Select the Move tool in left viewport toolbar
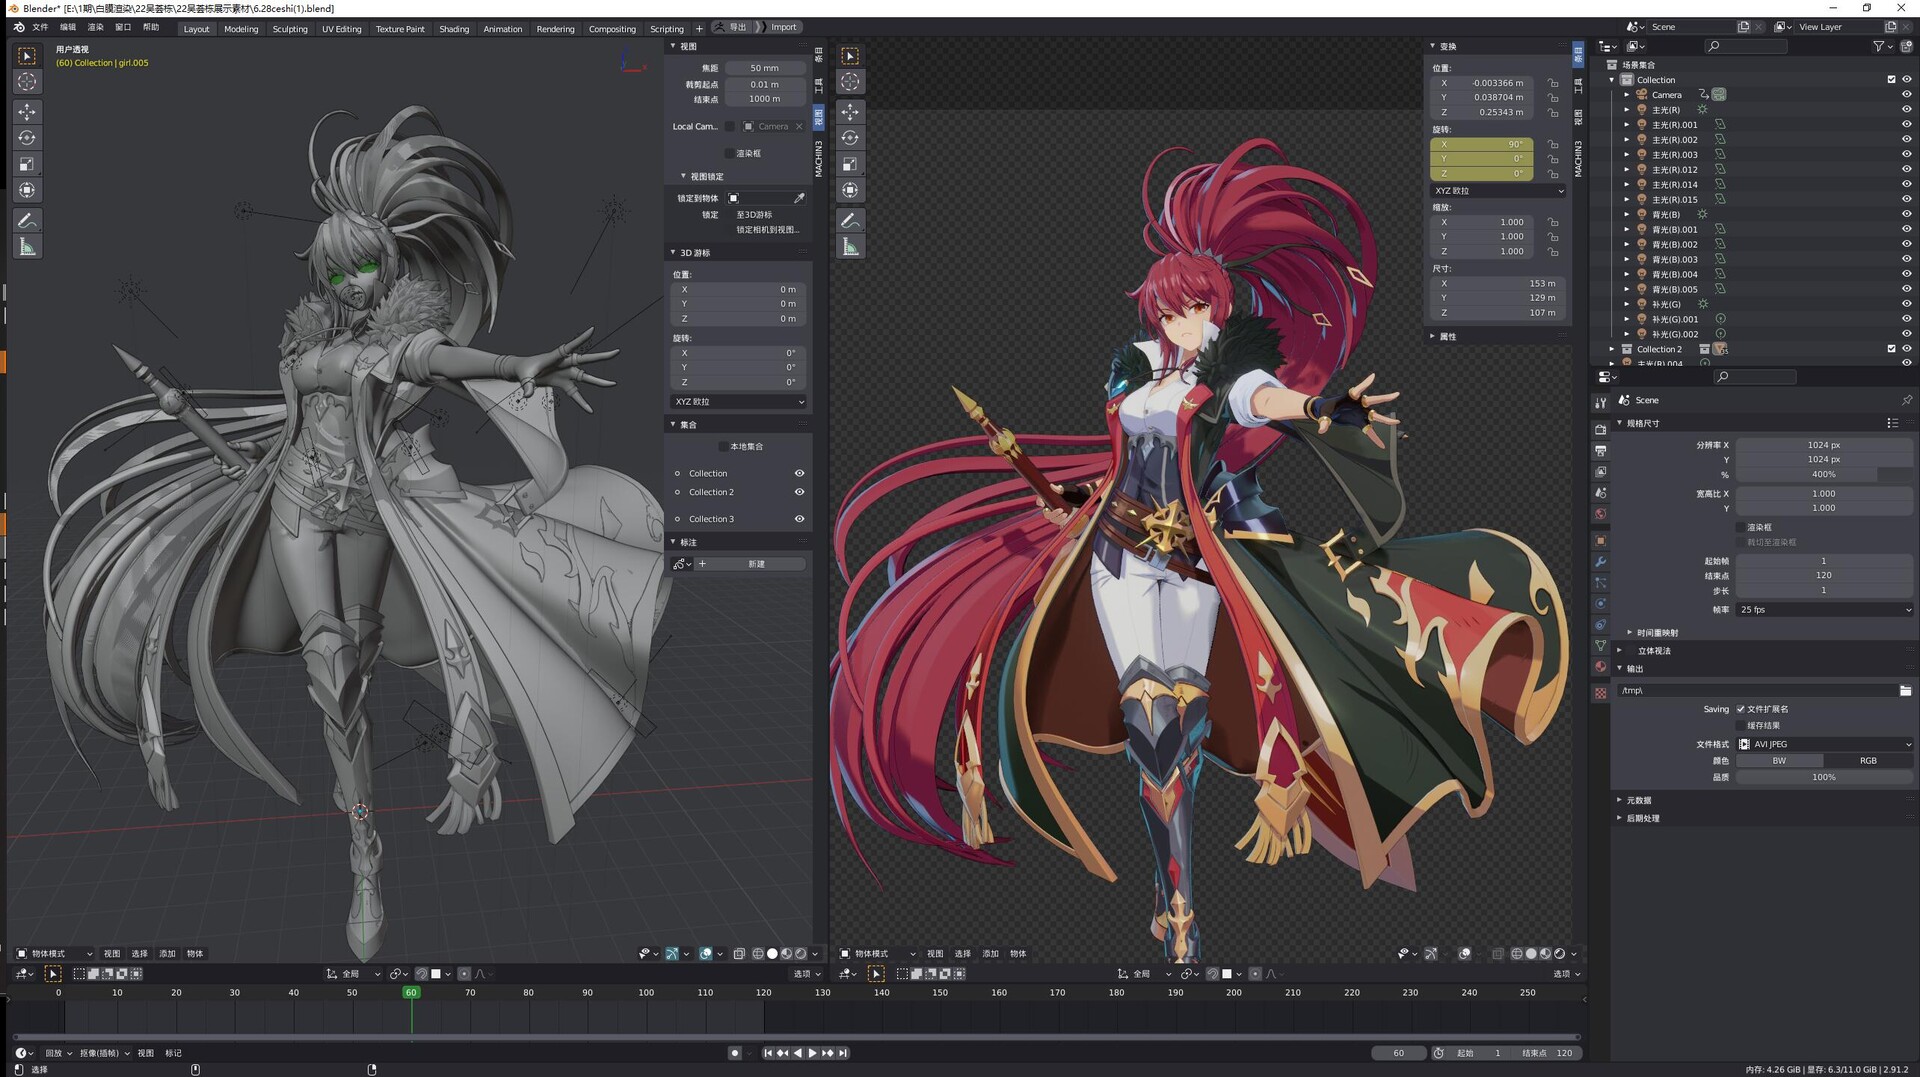 click(27, 111)
